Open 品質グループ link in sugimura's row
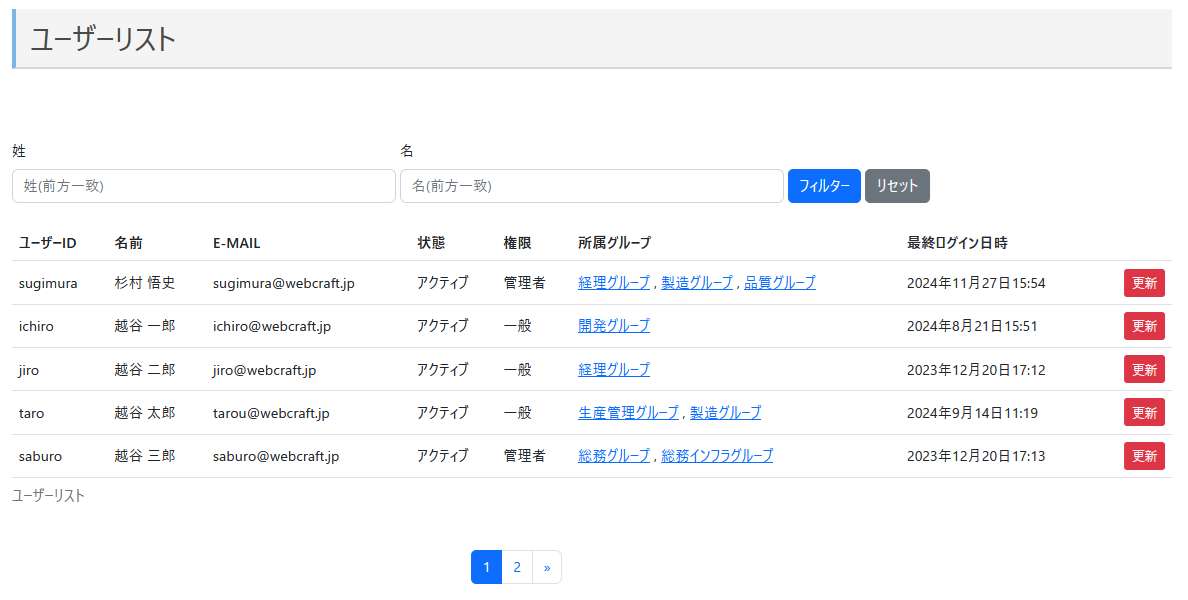Screen dimensions: 1188x600 coord(780,283)
